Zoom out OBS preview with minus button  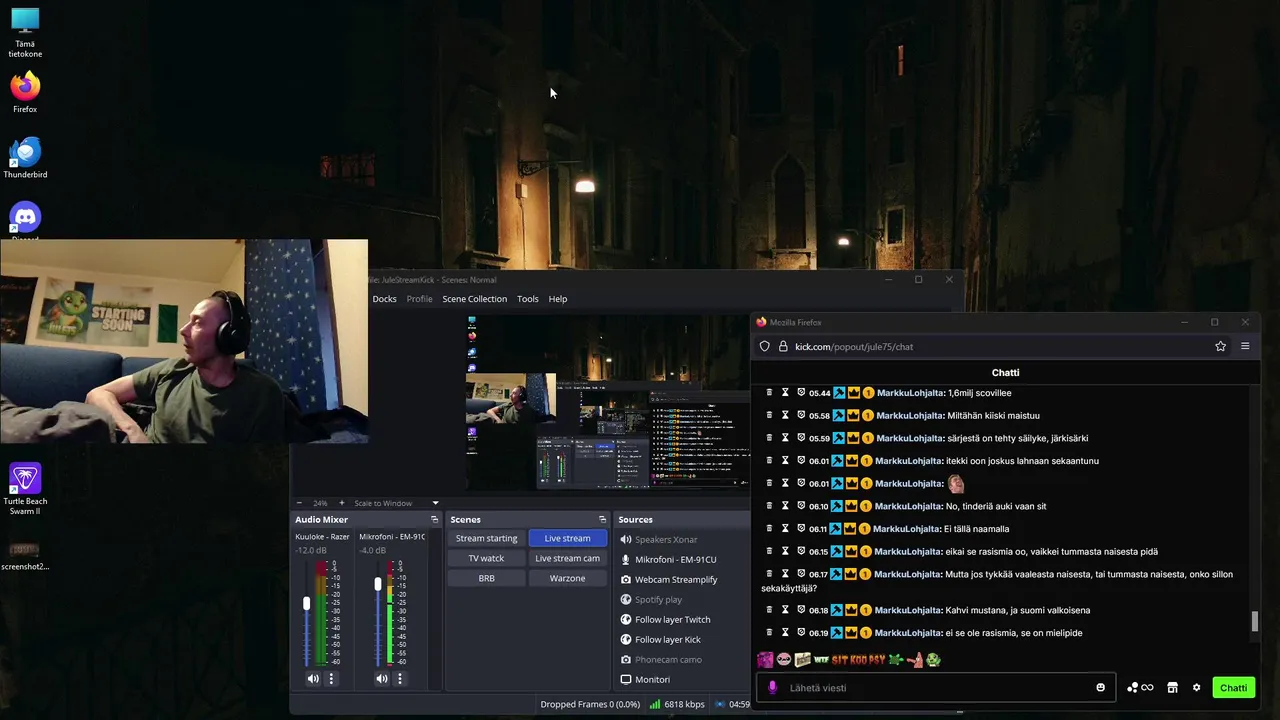click(x=298, y=503)
